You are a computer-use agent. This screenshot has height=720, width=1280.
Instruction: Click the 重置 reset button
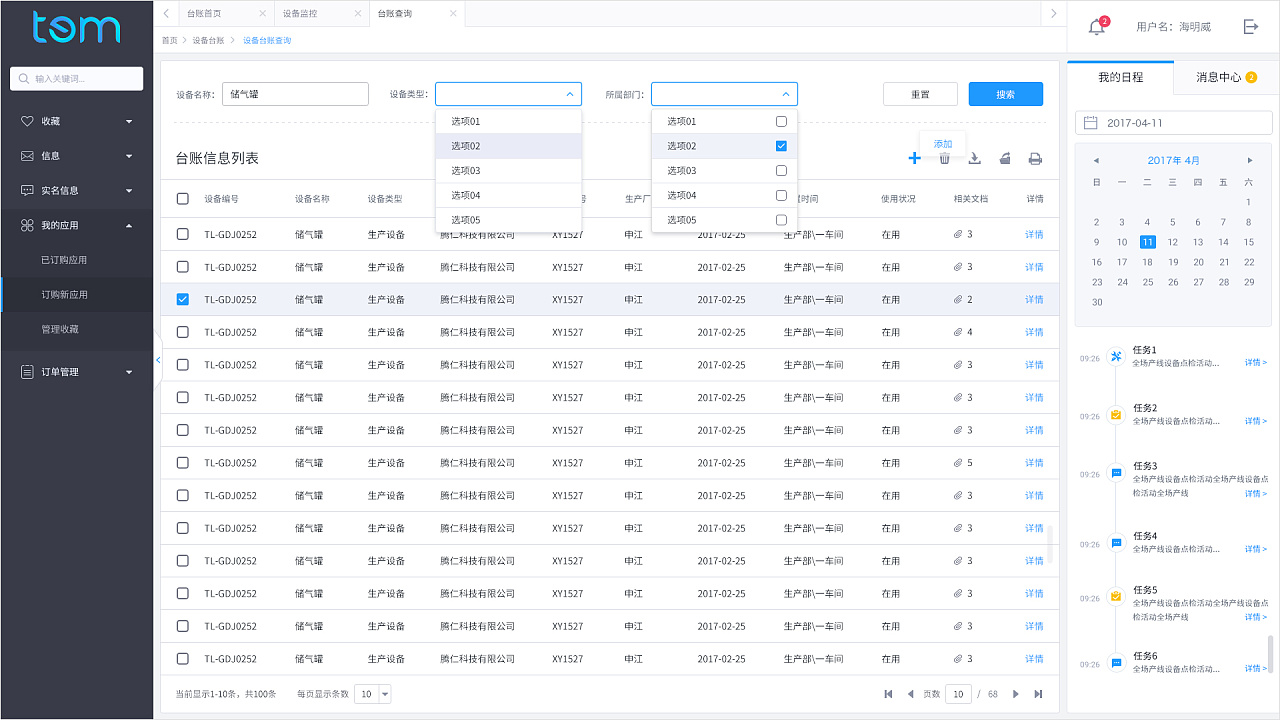920,94
